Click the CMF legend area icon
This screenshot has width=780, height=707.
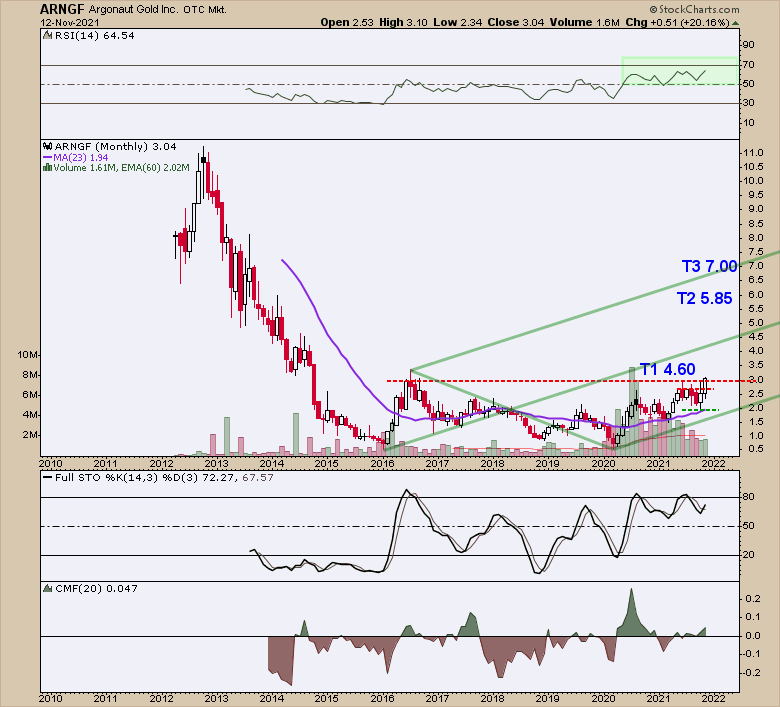(x=48, y=589)
